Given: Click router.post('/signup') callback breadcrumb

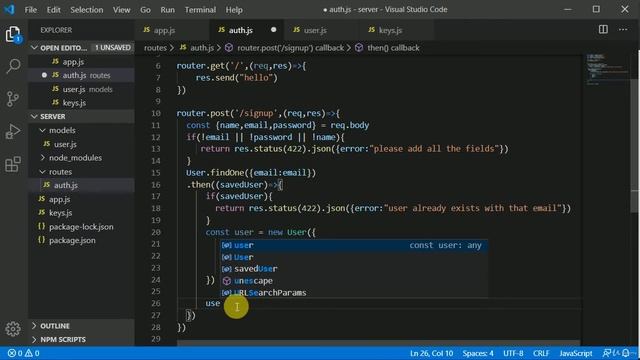Looking at the screenshot, I should (x=284, y=48).
